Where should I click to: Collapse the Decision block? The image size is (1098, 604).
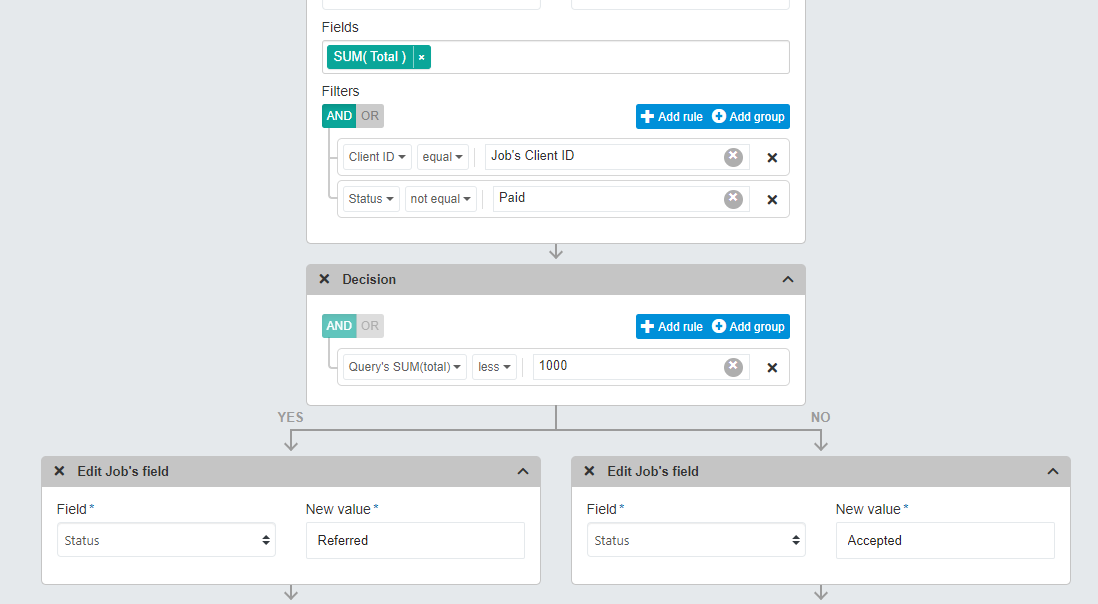(x=788, y=279)
